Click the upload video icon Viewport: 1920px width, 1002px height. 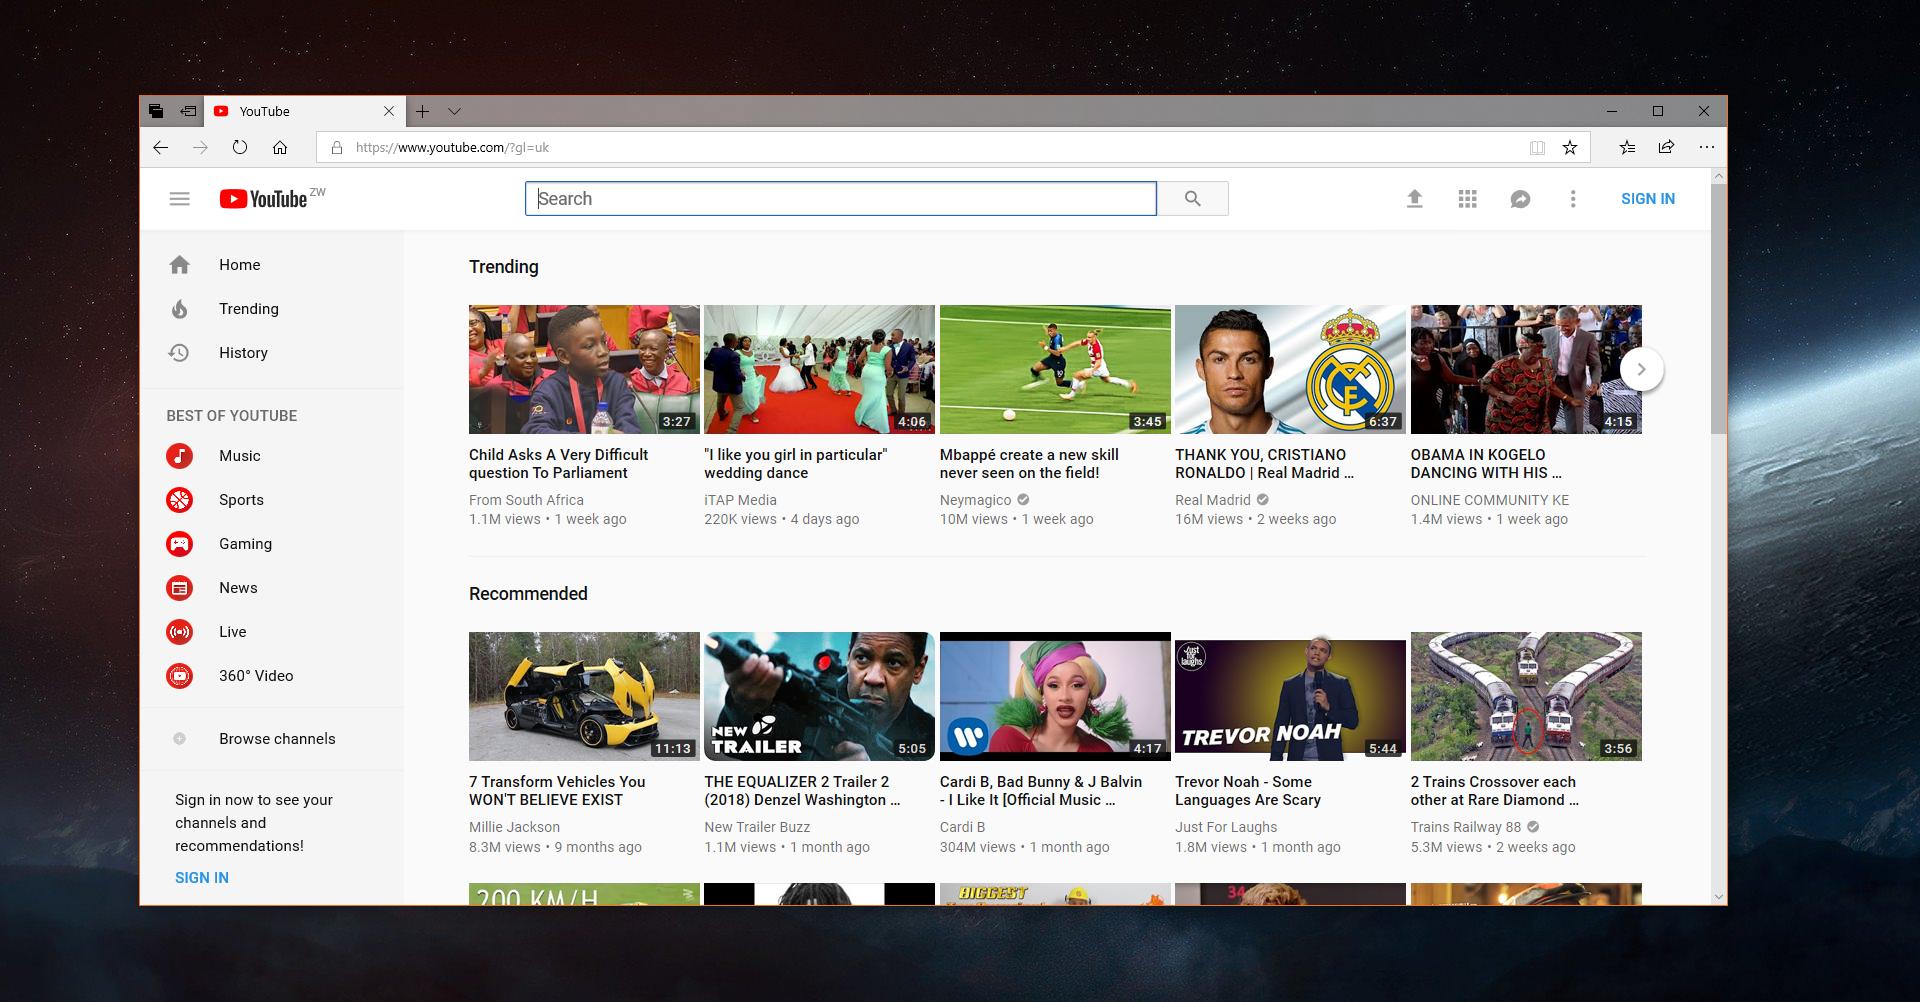[1414, 199]
